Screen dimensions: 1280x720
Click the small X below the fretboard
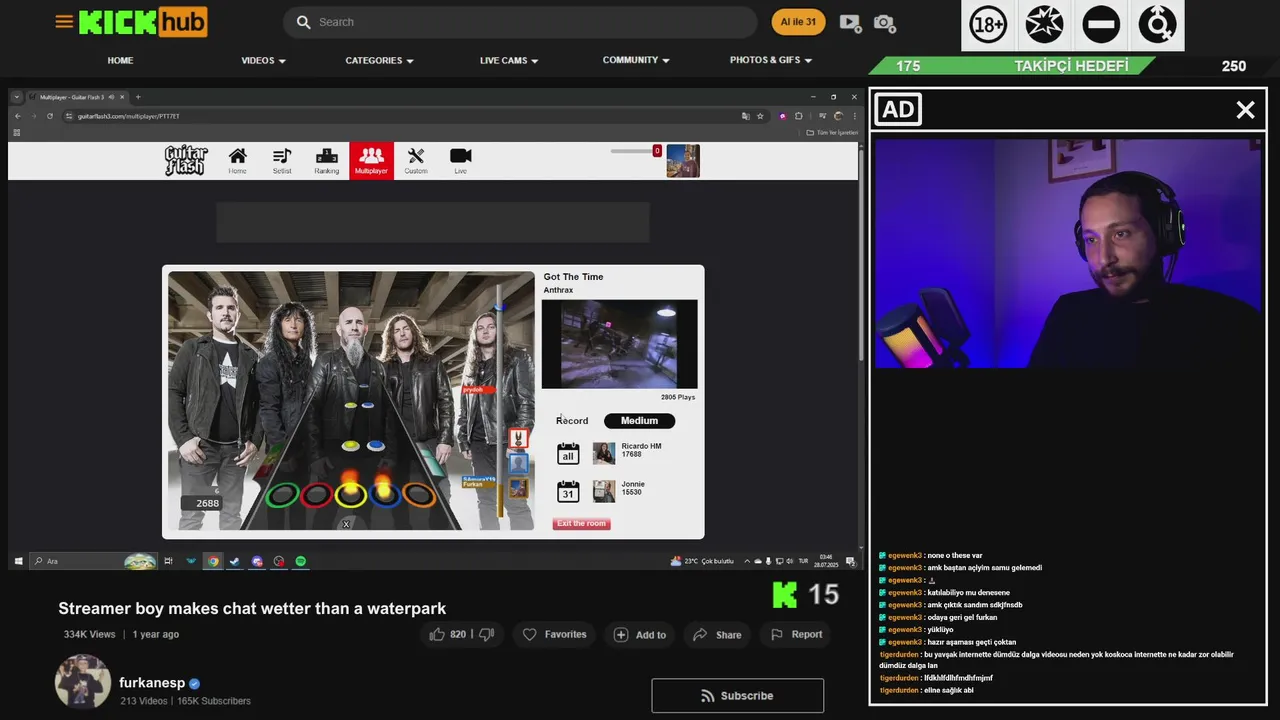[x=346, y=524]
